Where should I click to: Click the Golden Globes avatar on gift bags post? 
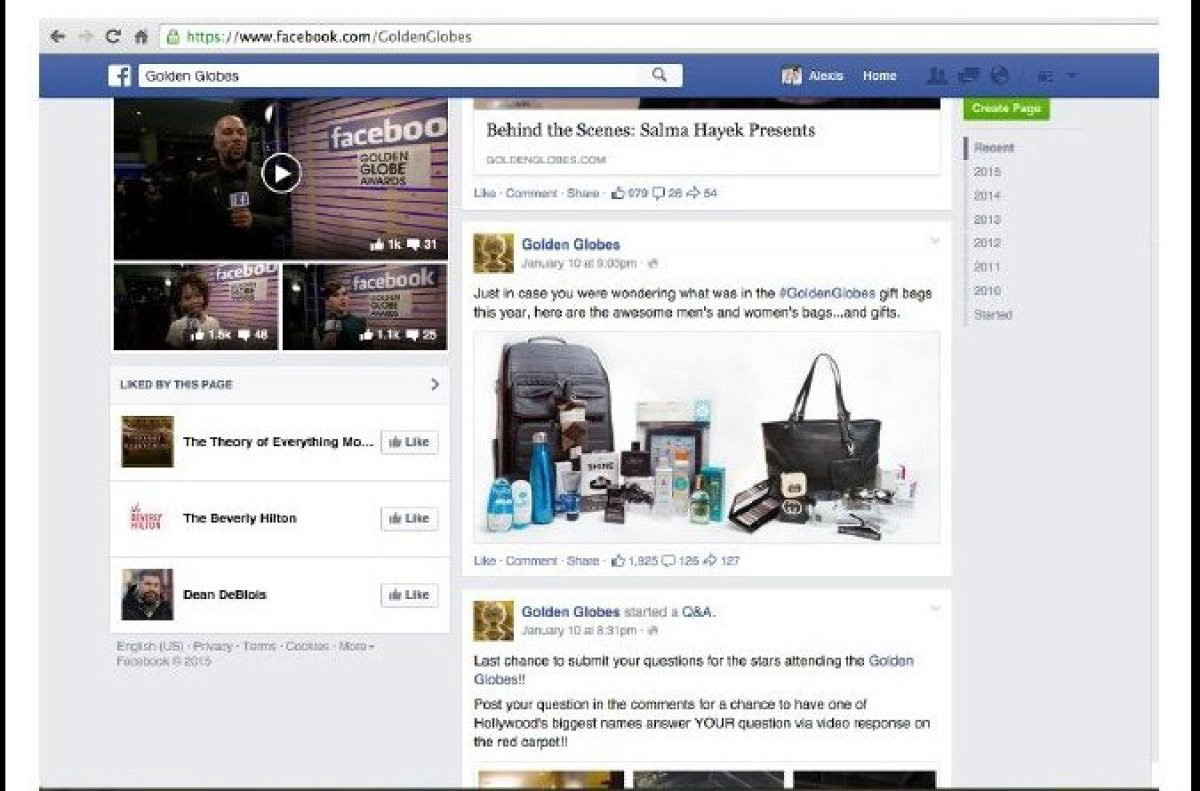(493, 253)
